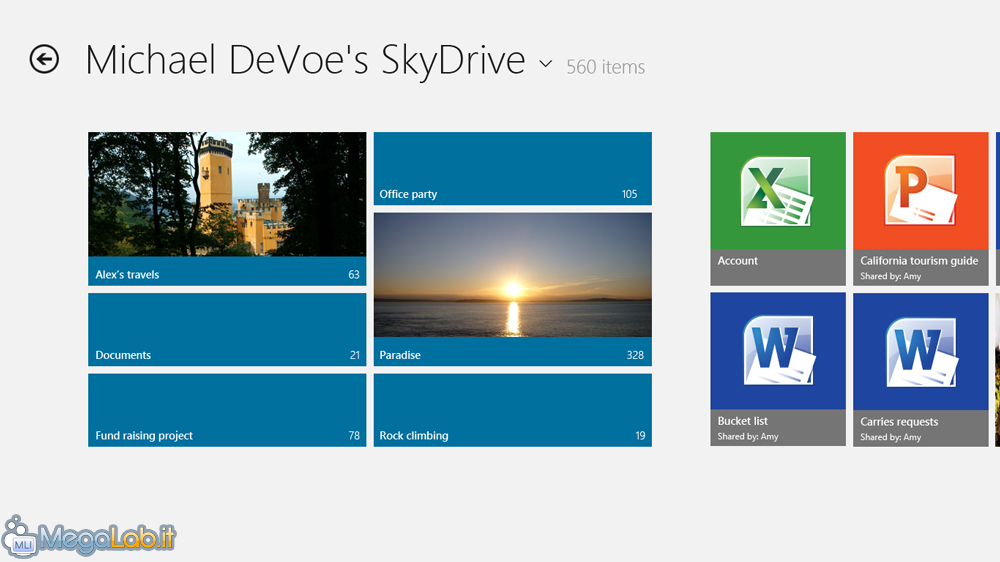Open the California tourism guide PowerPoint icon
The image size is (1000, 562).
(x=920, y=190)
